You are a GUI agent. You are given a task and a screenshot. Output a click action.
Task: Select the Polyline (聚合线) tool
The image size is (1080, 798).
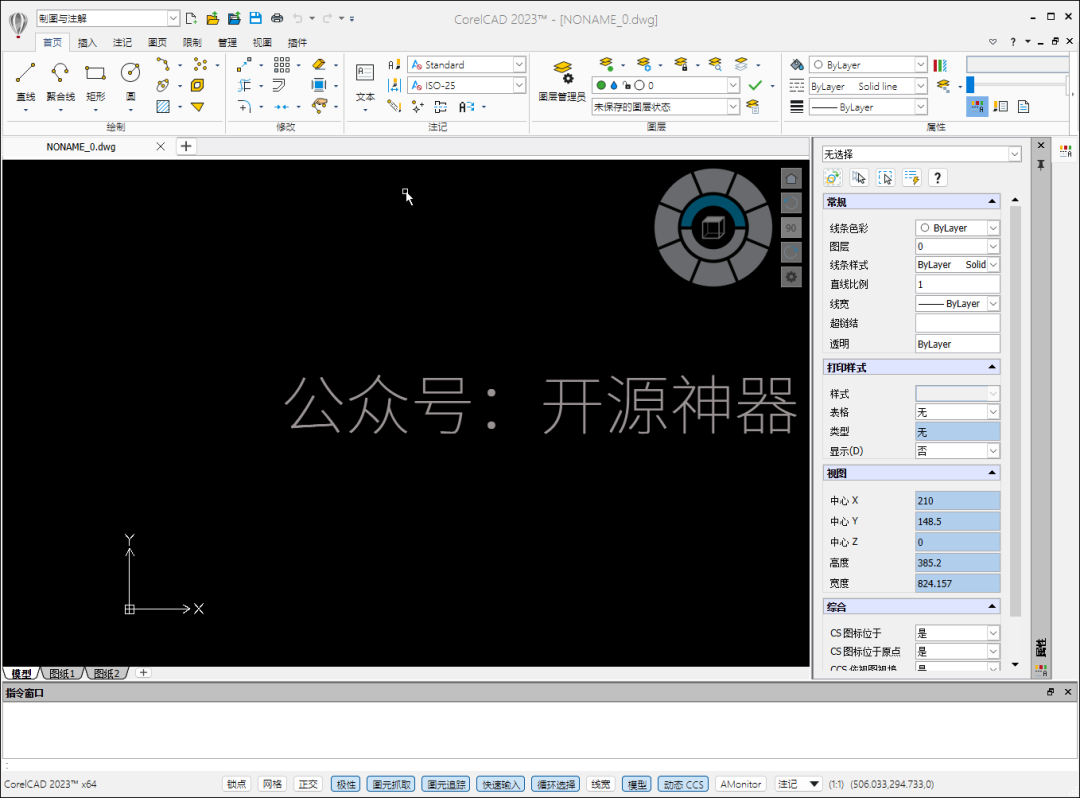coord(60,81)
